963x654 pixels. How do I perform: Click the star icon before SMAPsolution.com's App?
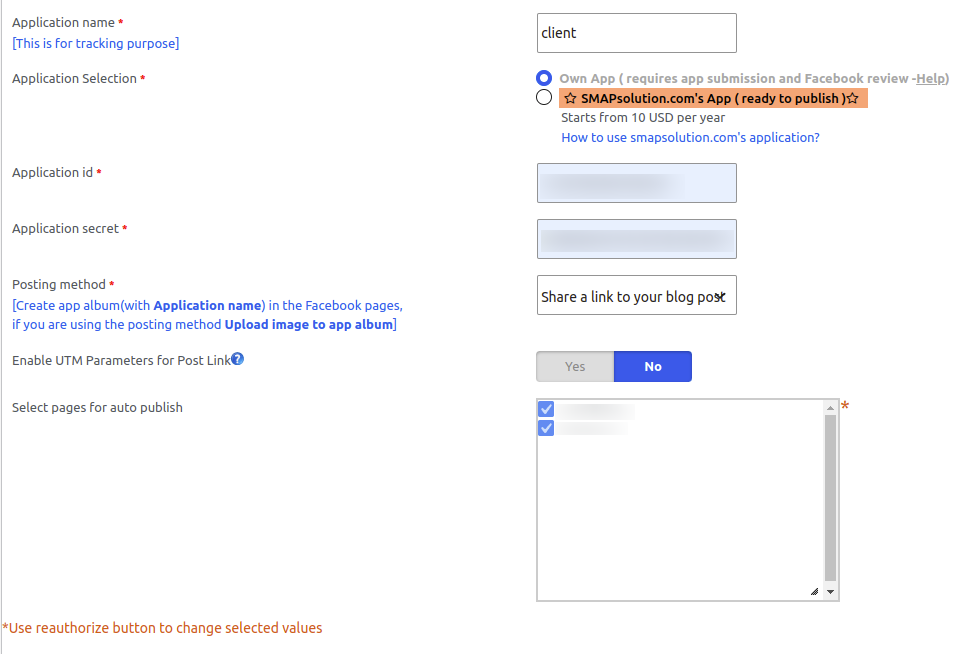pyautogui.click(x=571, y=98)
